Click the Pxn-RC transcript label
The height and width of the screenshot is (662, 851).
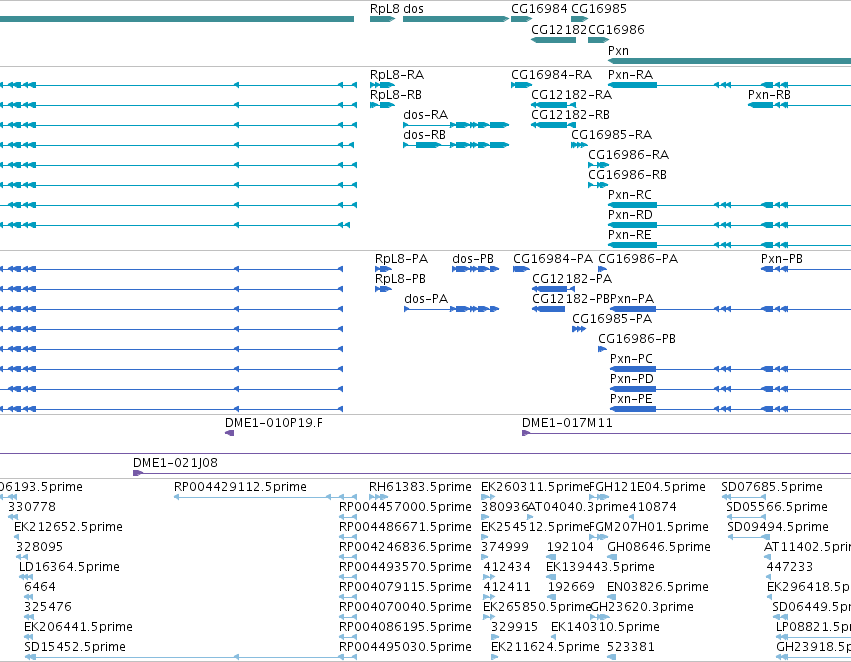(630, 195)
